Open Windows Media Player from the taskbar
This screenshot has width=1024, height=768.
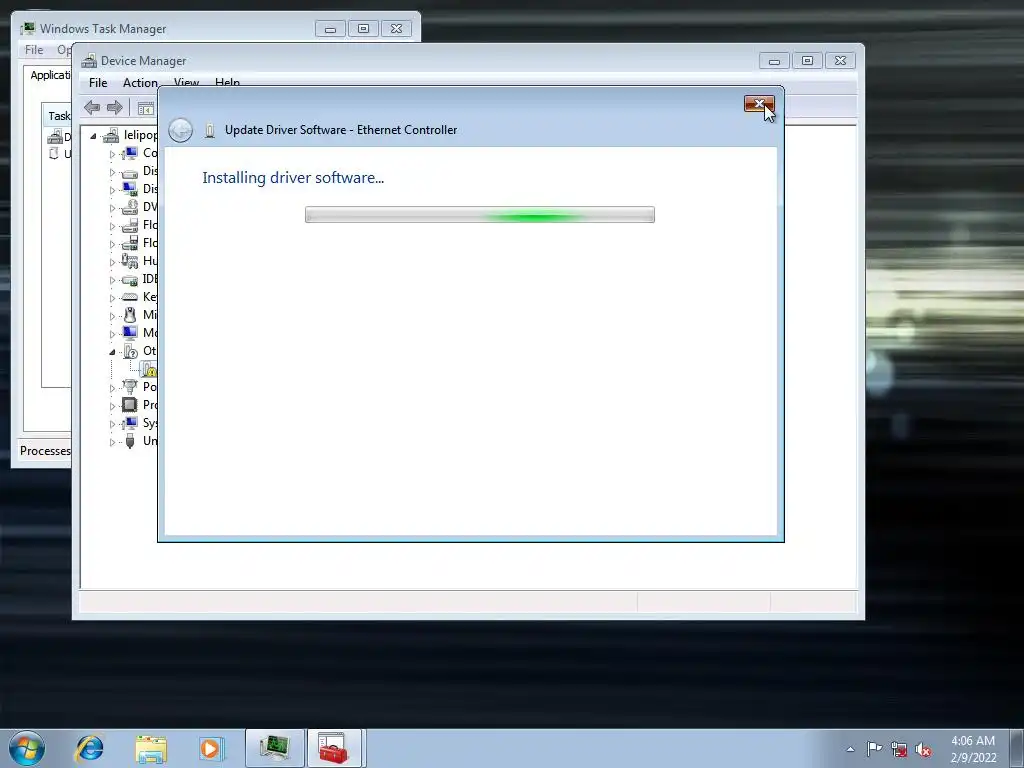click(211, 748)
